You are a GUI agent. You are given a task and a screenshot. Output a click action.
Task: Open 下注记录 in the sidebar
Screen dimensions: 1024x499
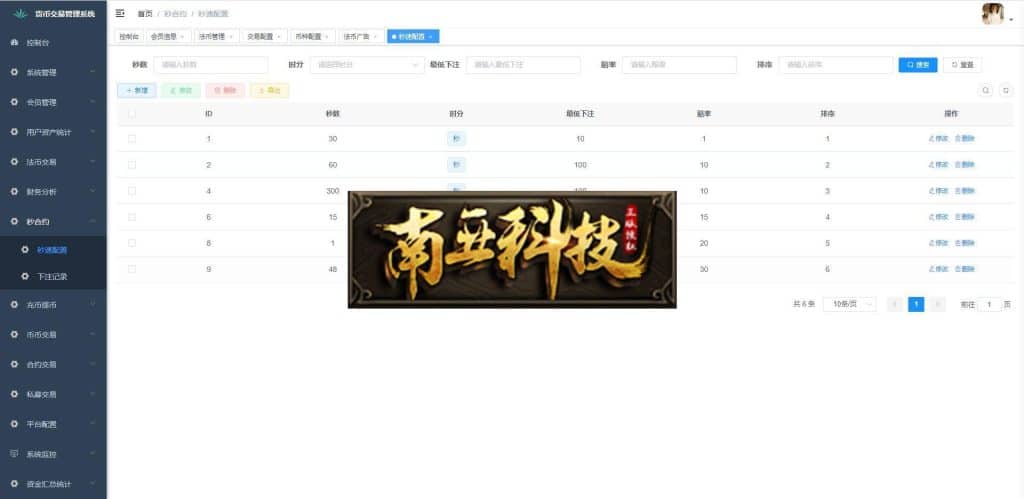pos(53,276)
